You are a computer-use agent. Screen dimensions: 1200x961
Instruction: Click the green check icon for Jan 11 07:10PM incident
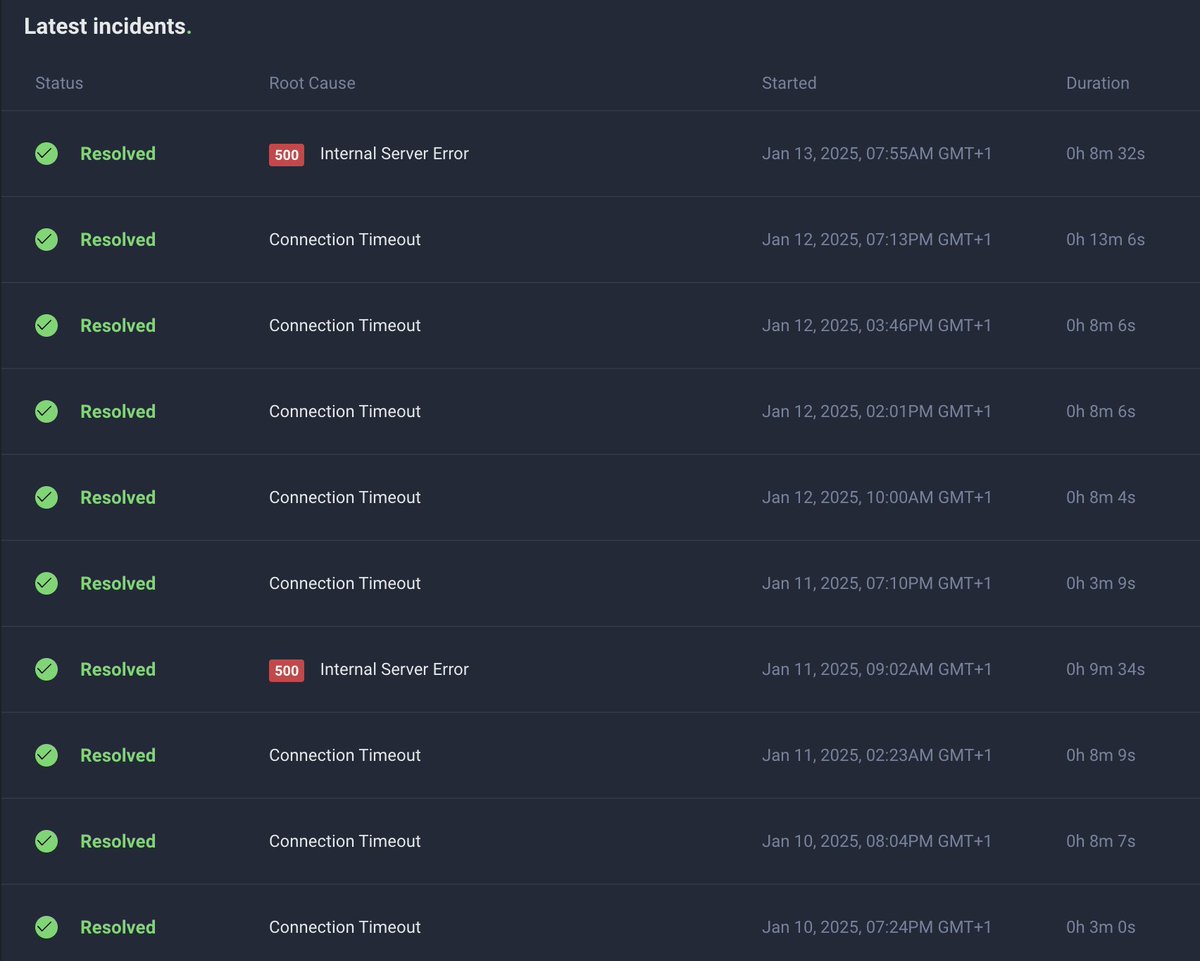tap(46, 583)
